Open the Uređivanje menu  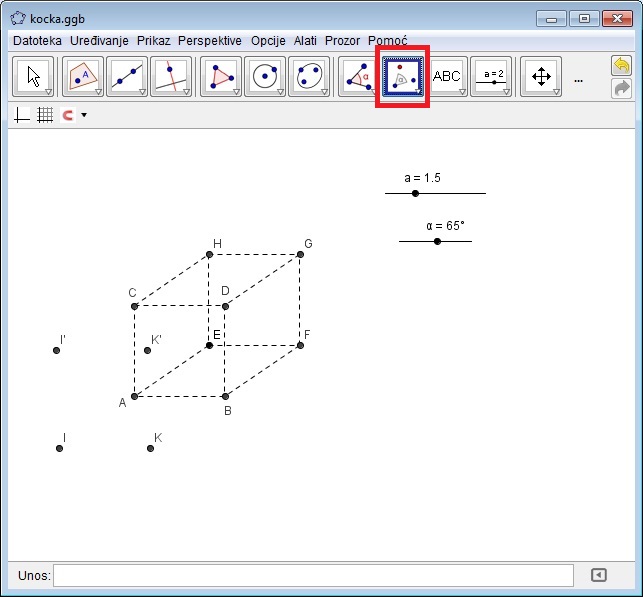point(99,41)
